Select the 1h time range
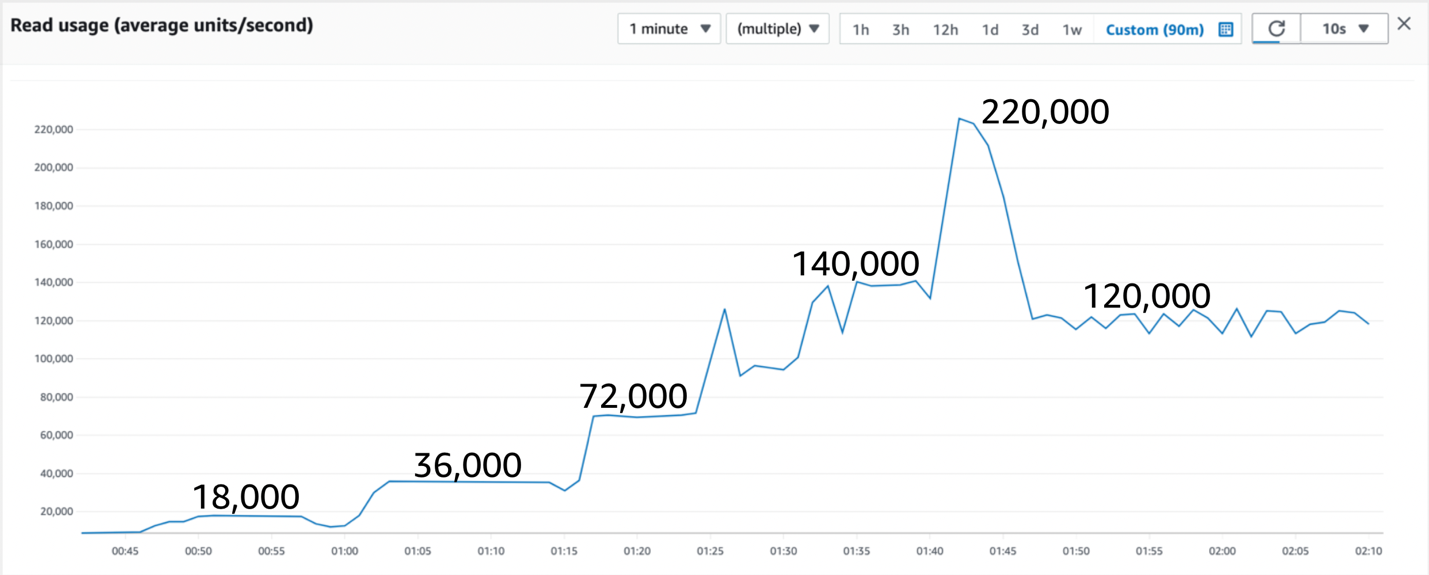Screen dimensions: 1429x575 (860, 30)
